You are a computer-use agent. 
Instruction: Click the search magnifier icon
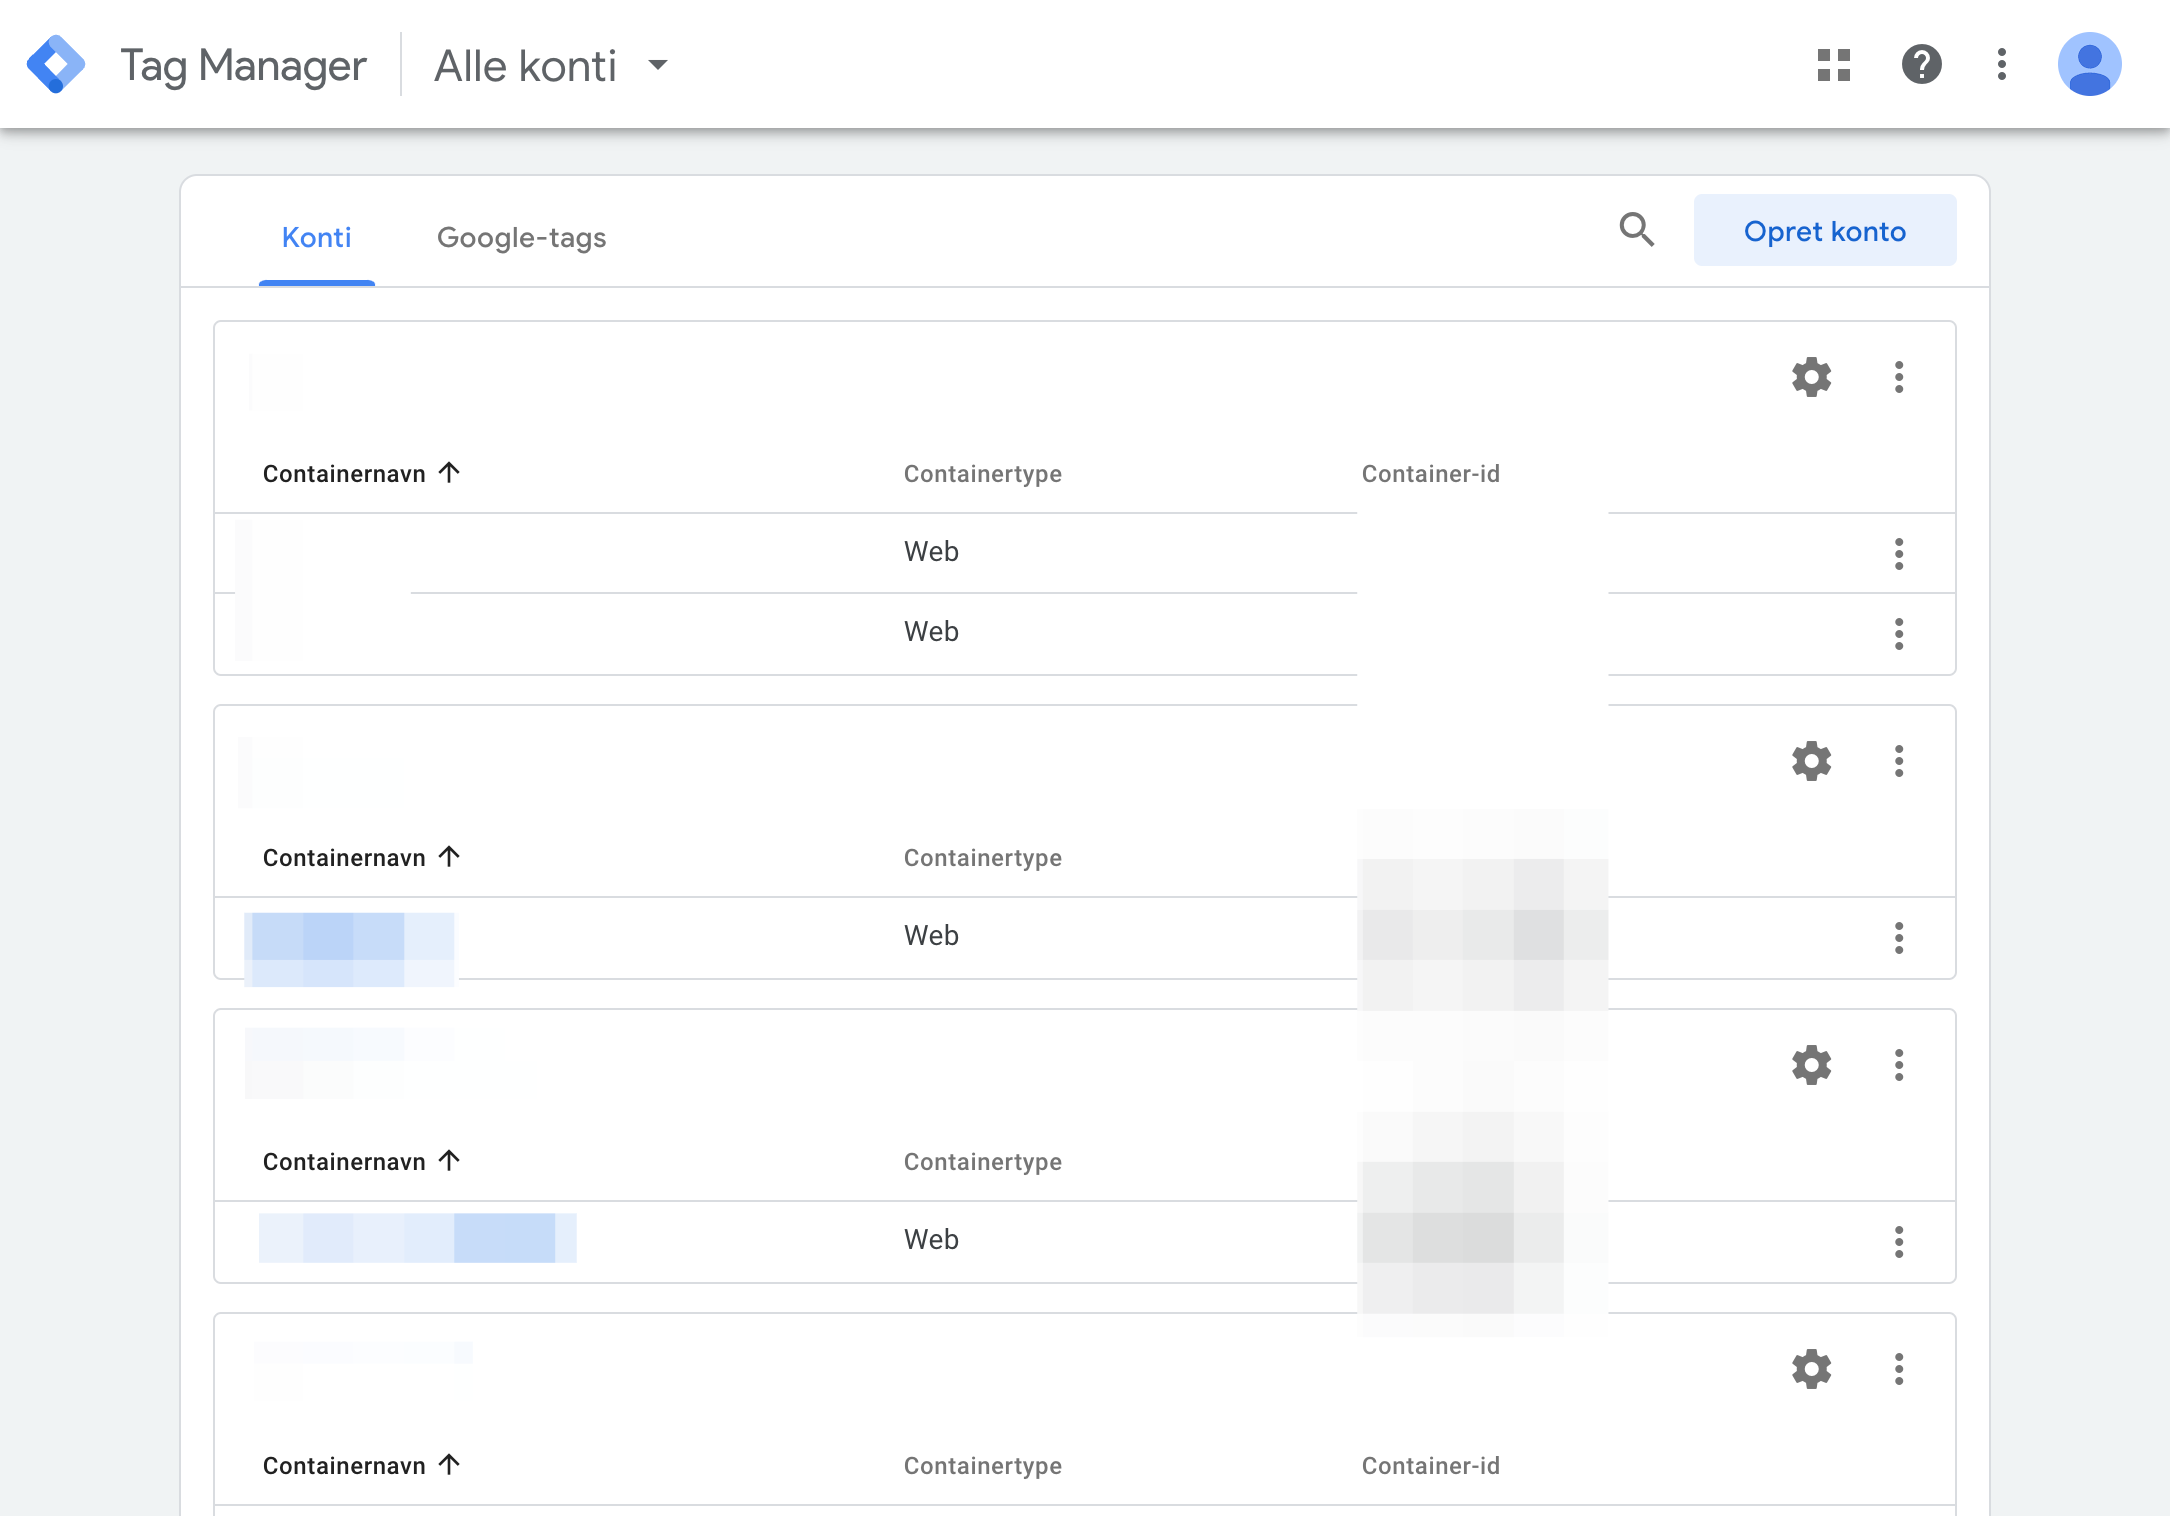click(1637, 230)
